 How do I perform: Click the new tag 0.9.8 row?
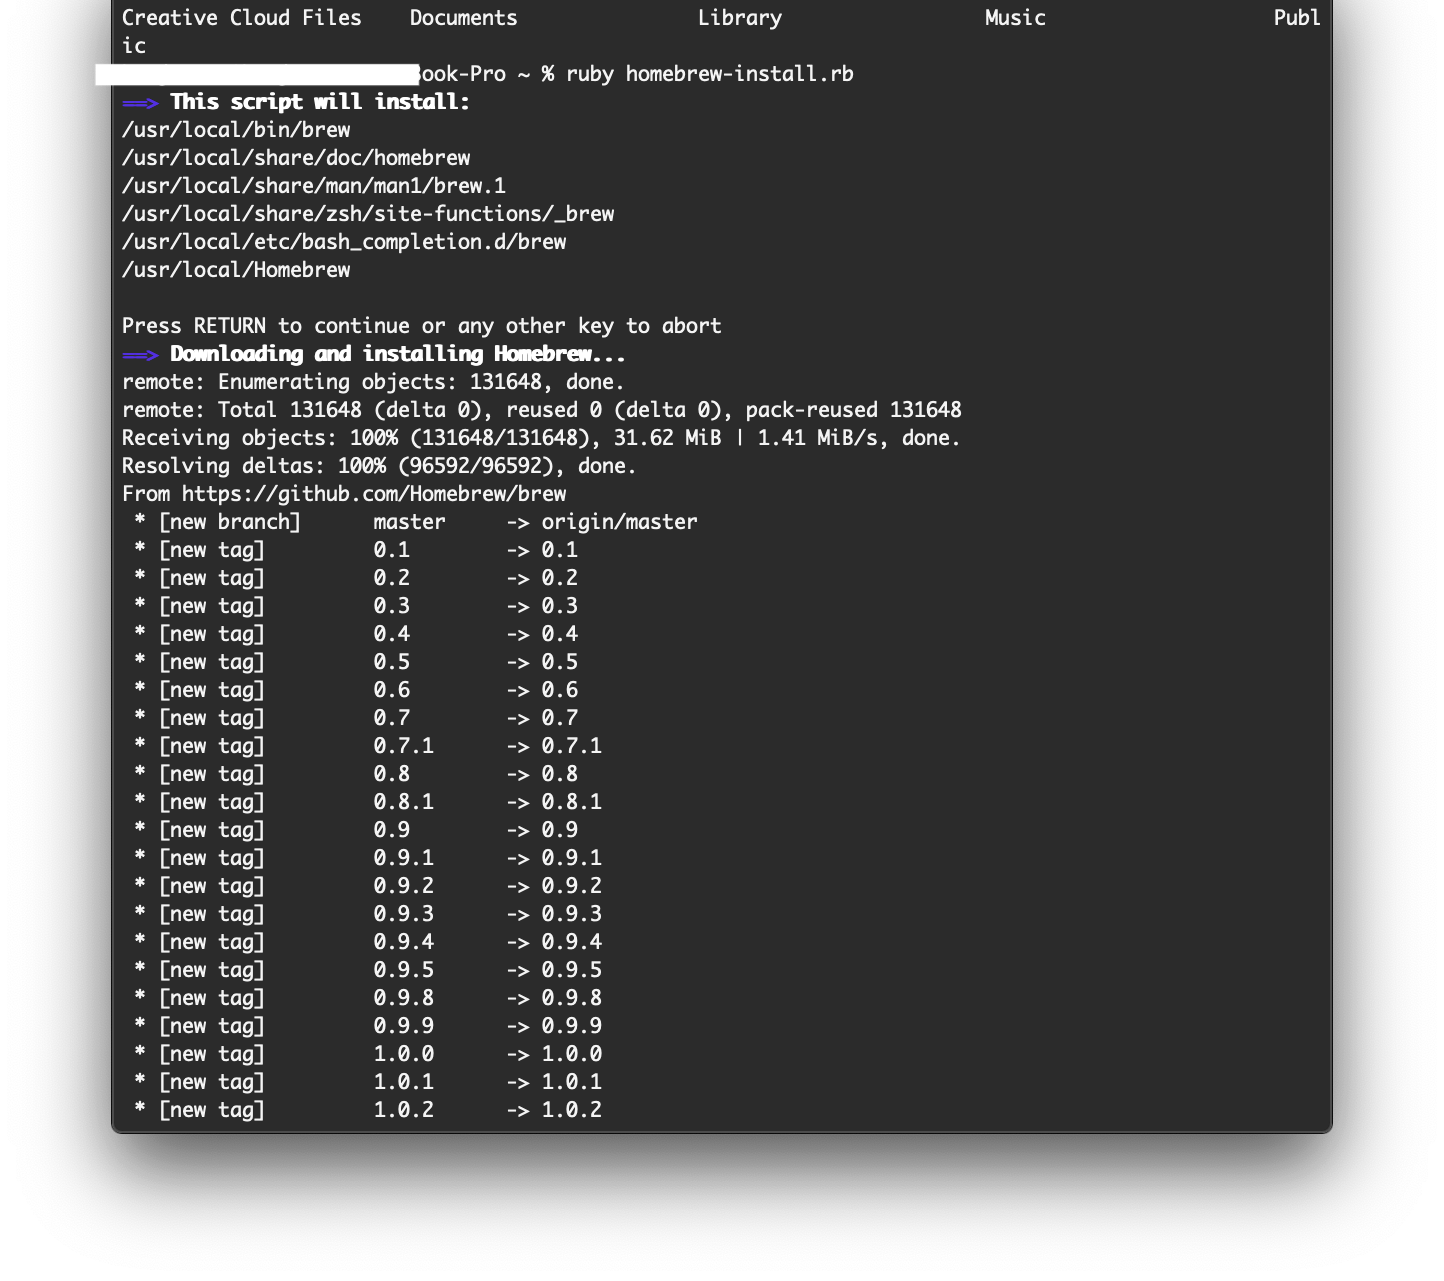tap(368, 998)
